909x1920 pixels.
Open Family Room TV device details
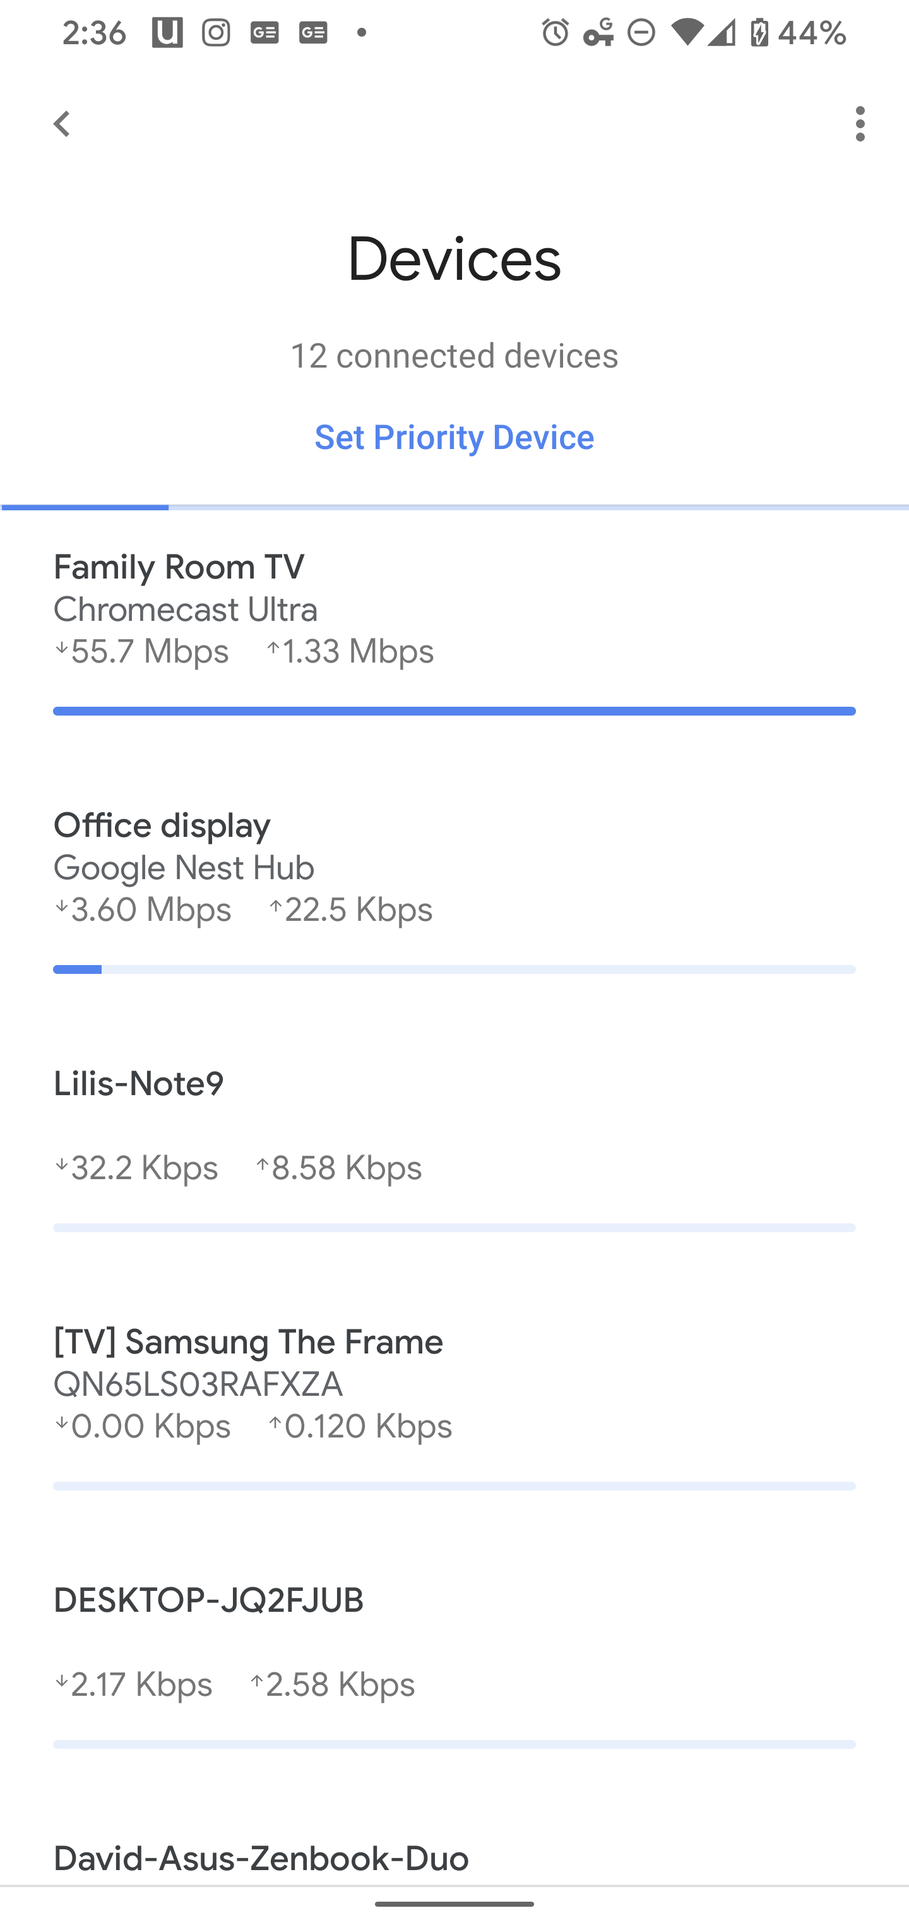pos(179,567)
